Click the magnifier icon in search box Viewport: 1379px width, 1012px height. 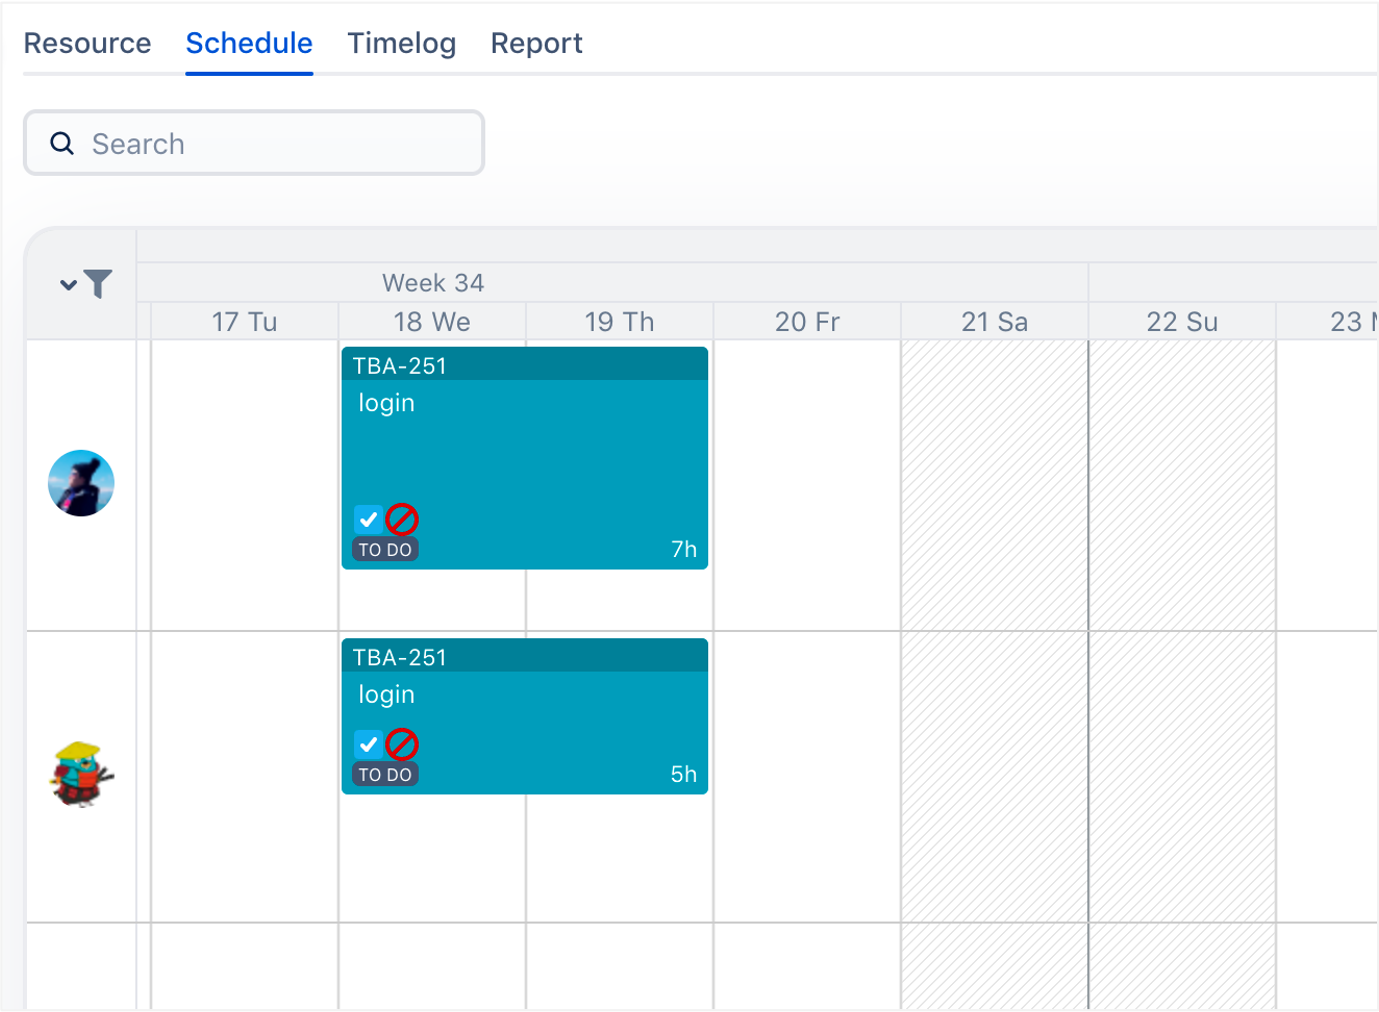(62, 144)
